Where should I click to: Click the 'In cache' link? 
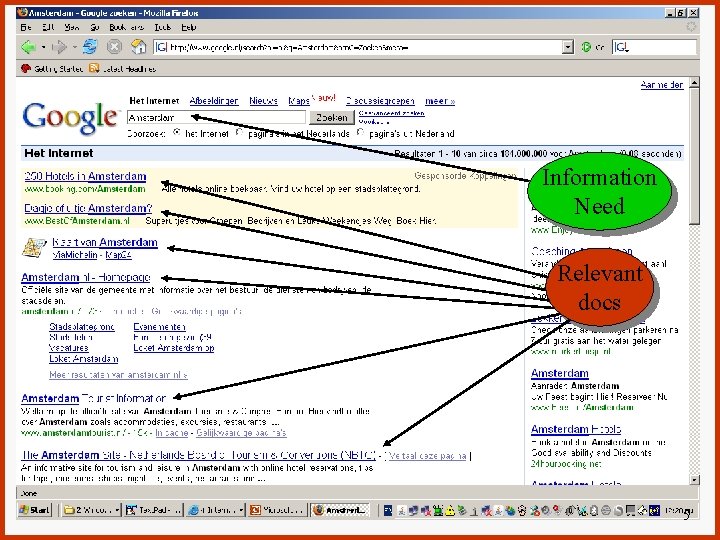point(172,433)
